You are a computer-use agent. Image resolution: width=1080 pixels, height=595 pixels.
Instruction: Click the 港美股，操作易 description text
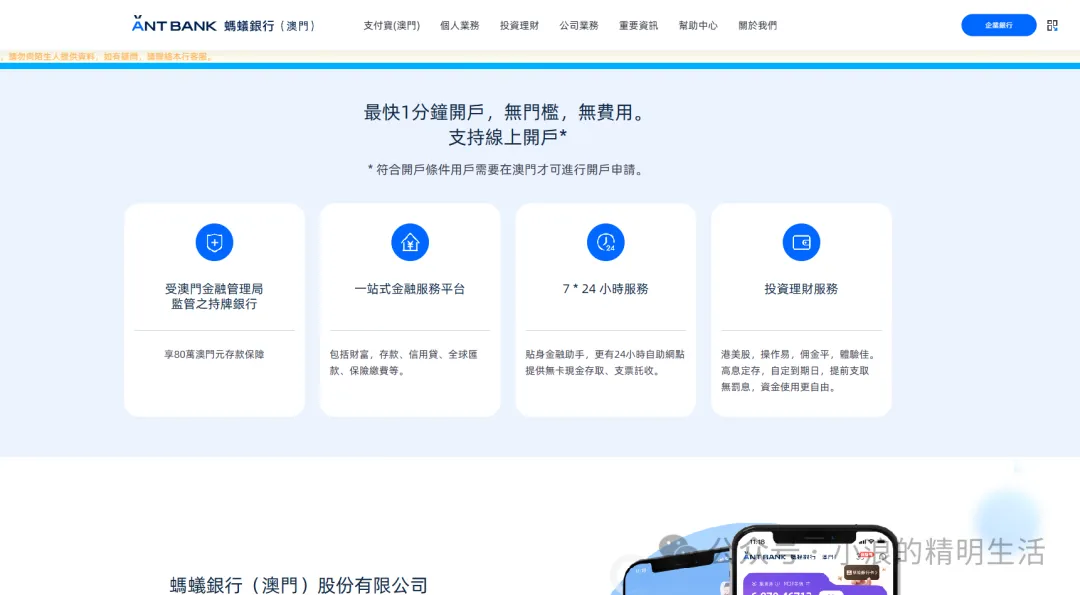coord(799,370)
